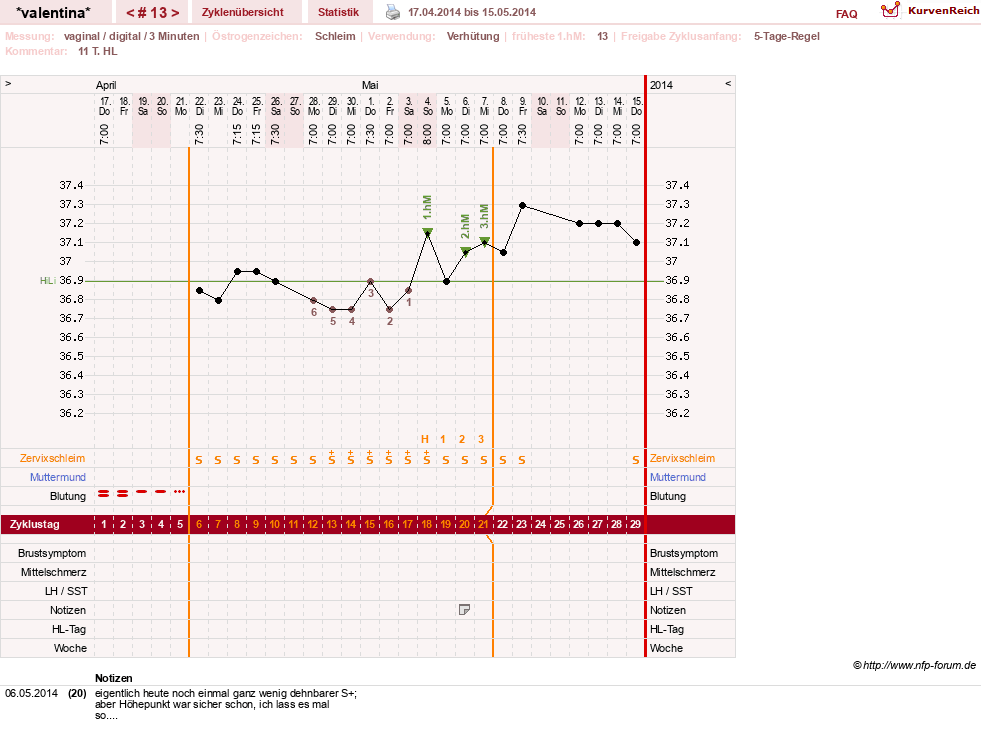Click the left Zervixschleim row label

pos(53,458)
